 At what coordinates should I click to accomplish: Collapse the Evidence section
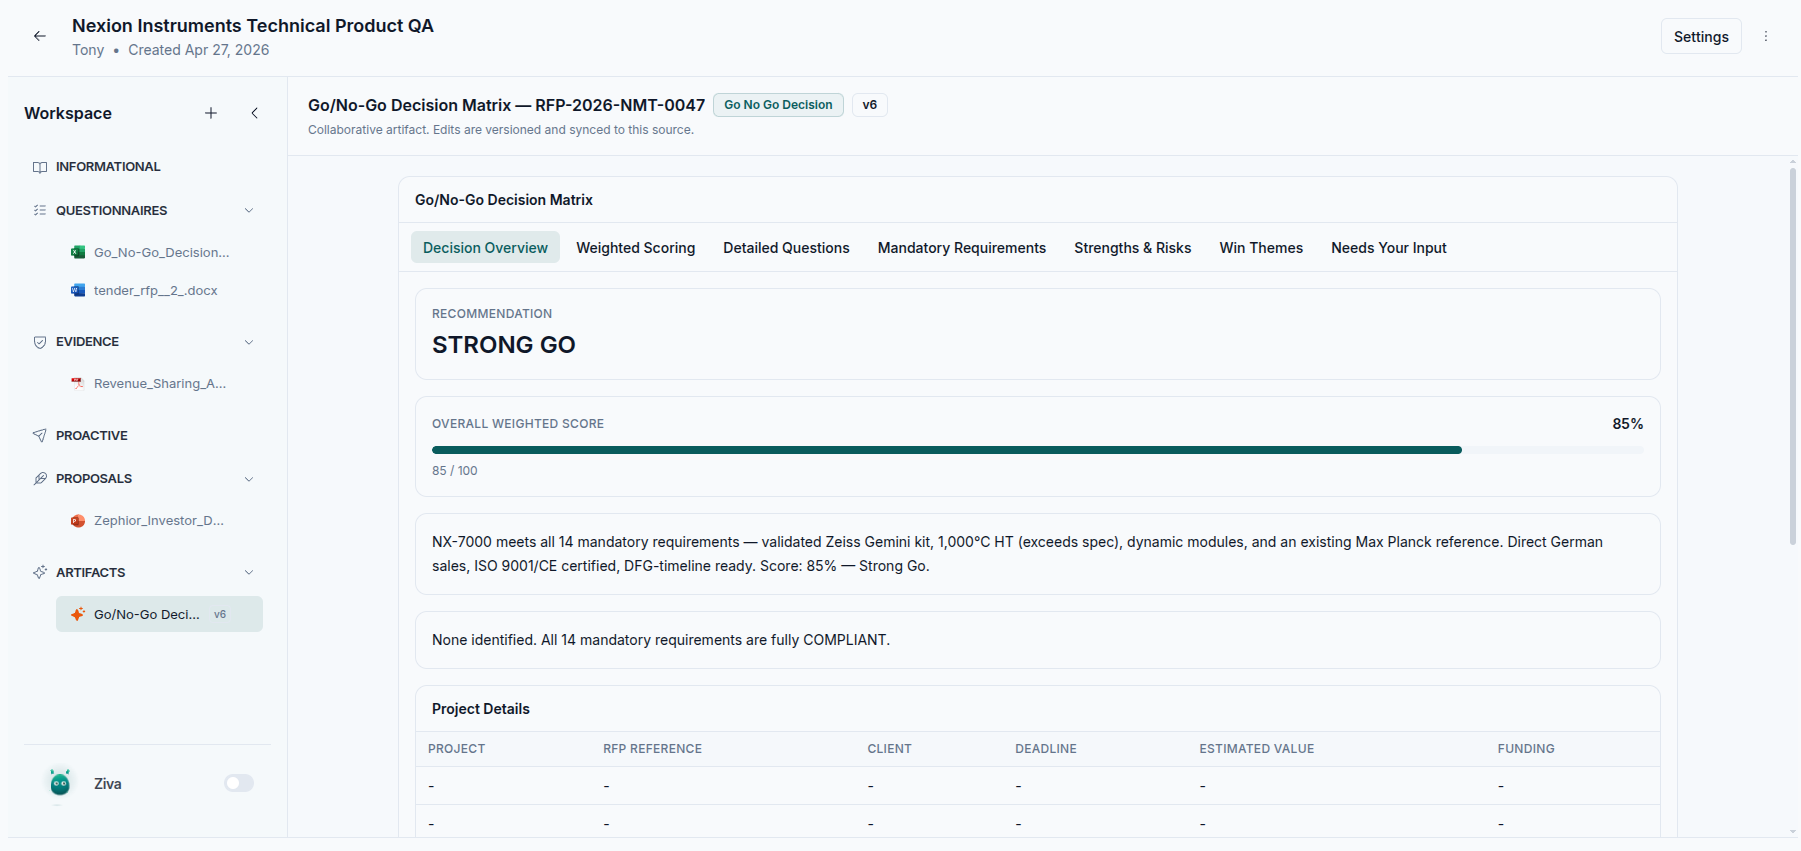click(249, 342)
